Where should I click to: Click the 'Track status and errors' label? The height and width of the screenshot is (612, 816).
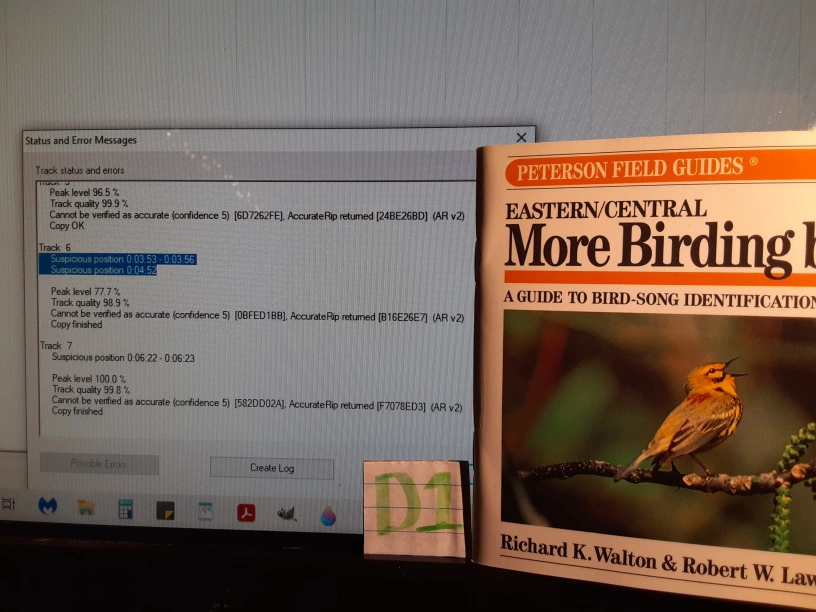click(80, 171)
